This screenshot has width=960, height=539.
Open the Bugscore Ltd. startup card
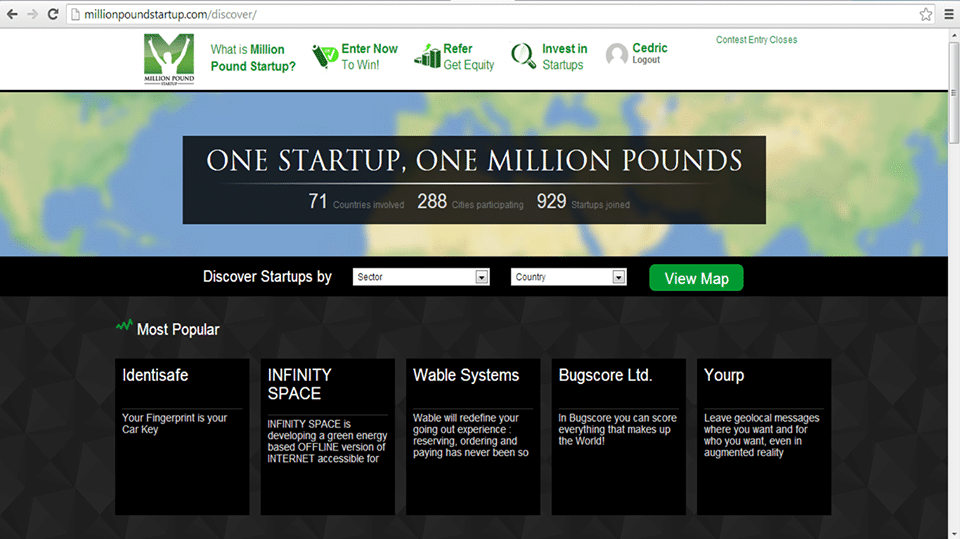tap(618, 437)
